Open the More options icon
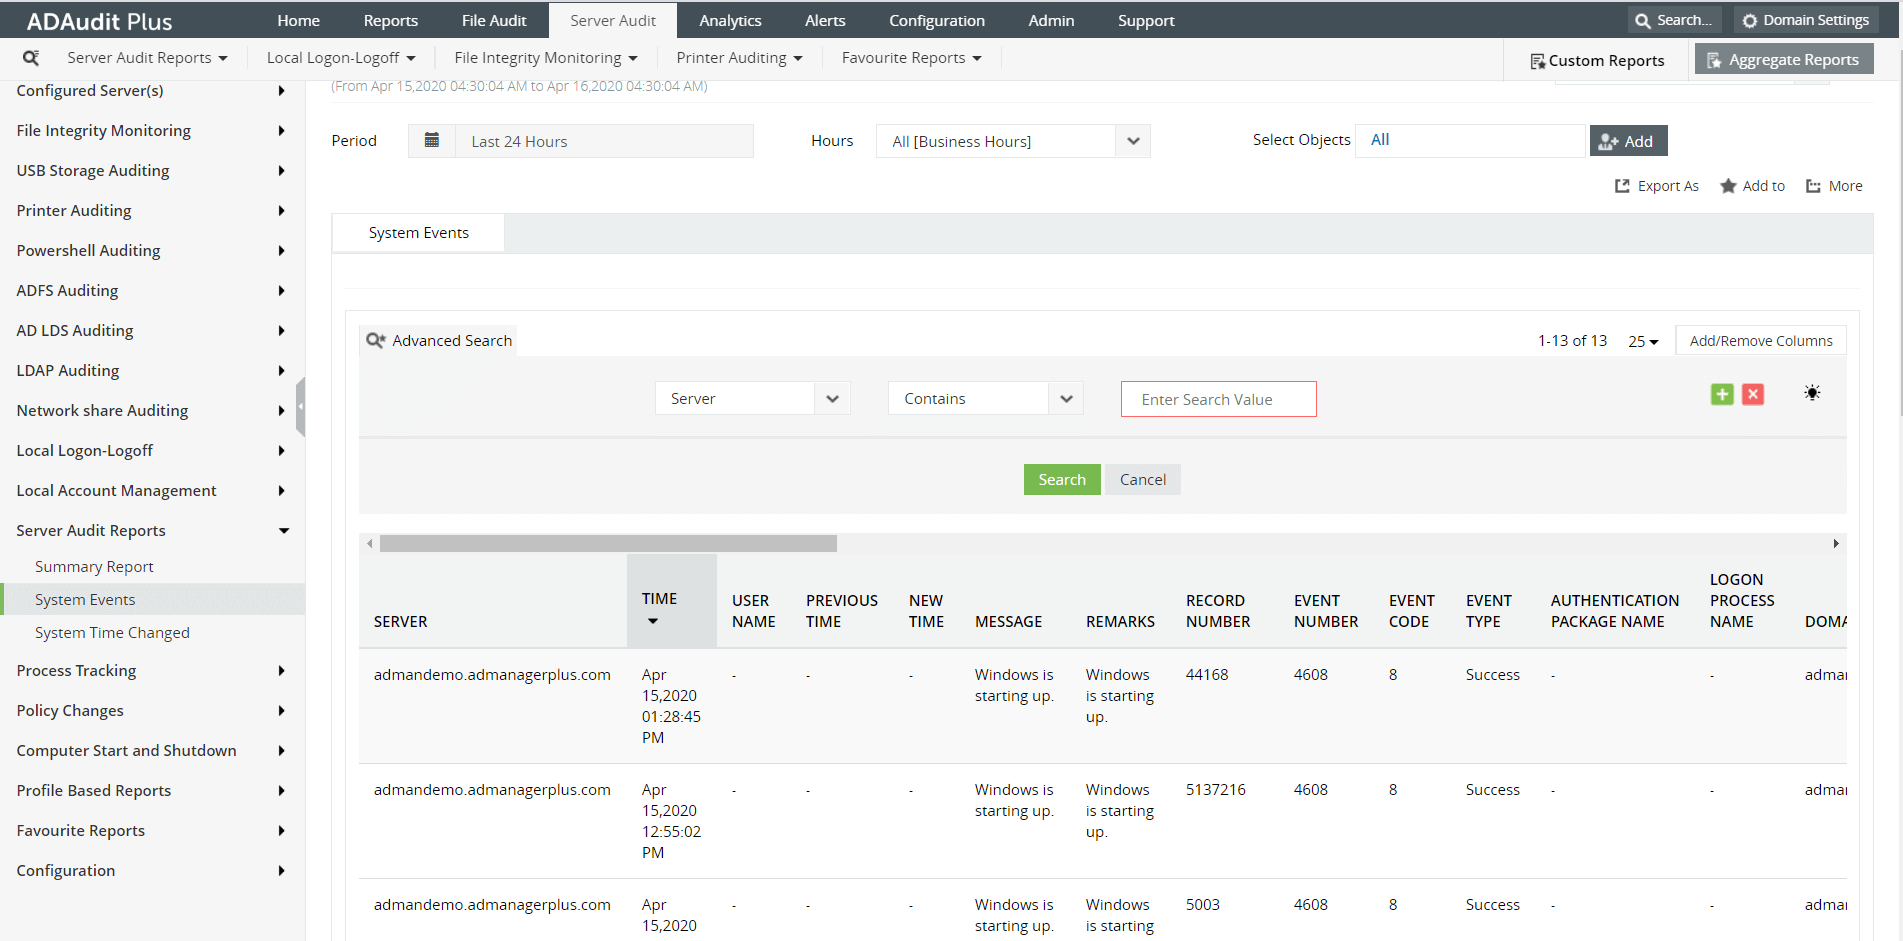The width and height of the screenshot is (1903, 941). (1813, 186)
